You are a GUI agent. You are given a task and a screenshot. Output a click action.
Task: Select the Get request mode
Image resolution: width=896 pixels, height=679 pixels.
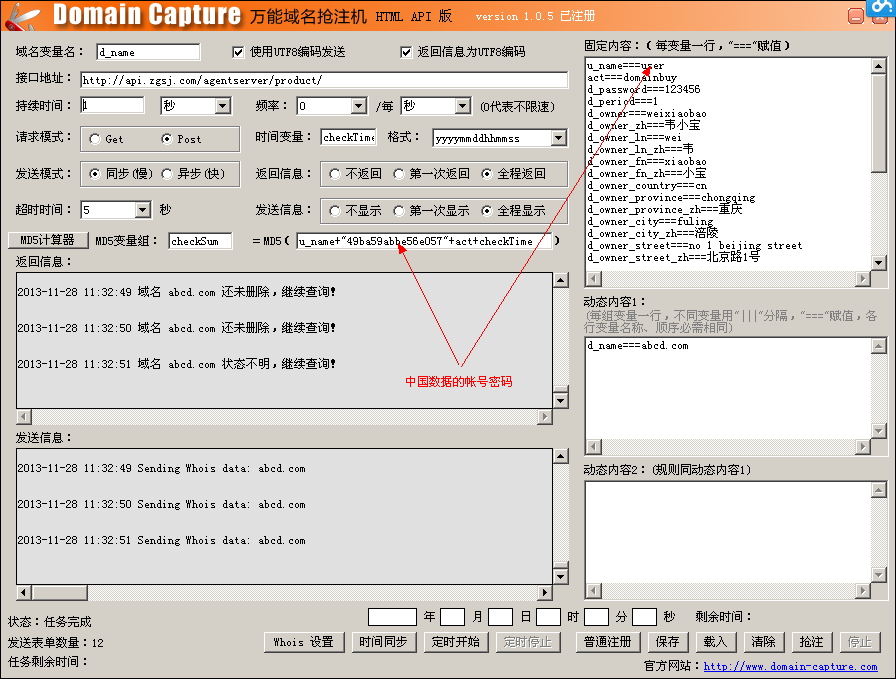coord(95,139)
